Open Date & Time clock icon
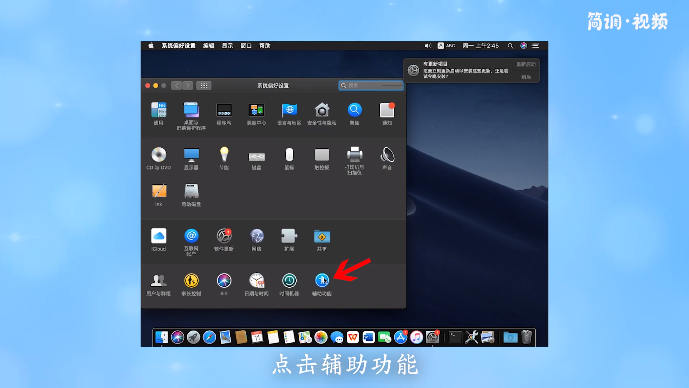Screen dimensions: 689x388 tap(257, 280)
